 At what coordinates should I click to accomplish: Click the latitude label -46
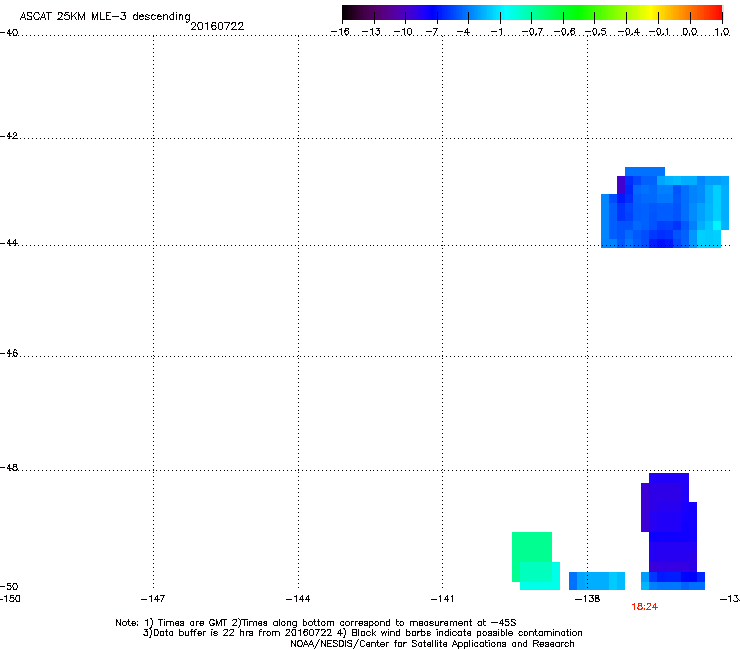tap(9, 353)
